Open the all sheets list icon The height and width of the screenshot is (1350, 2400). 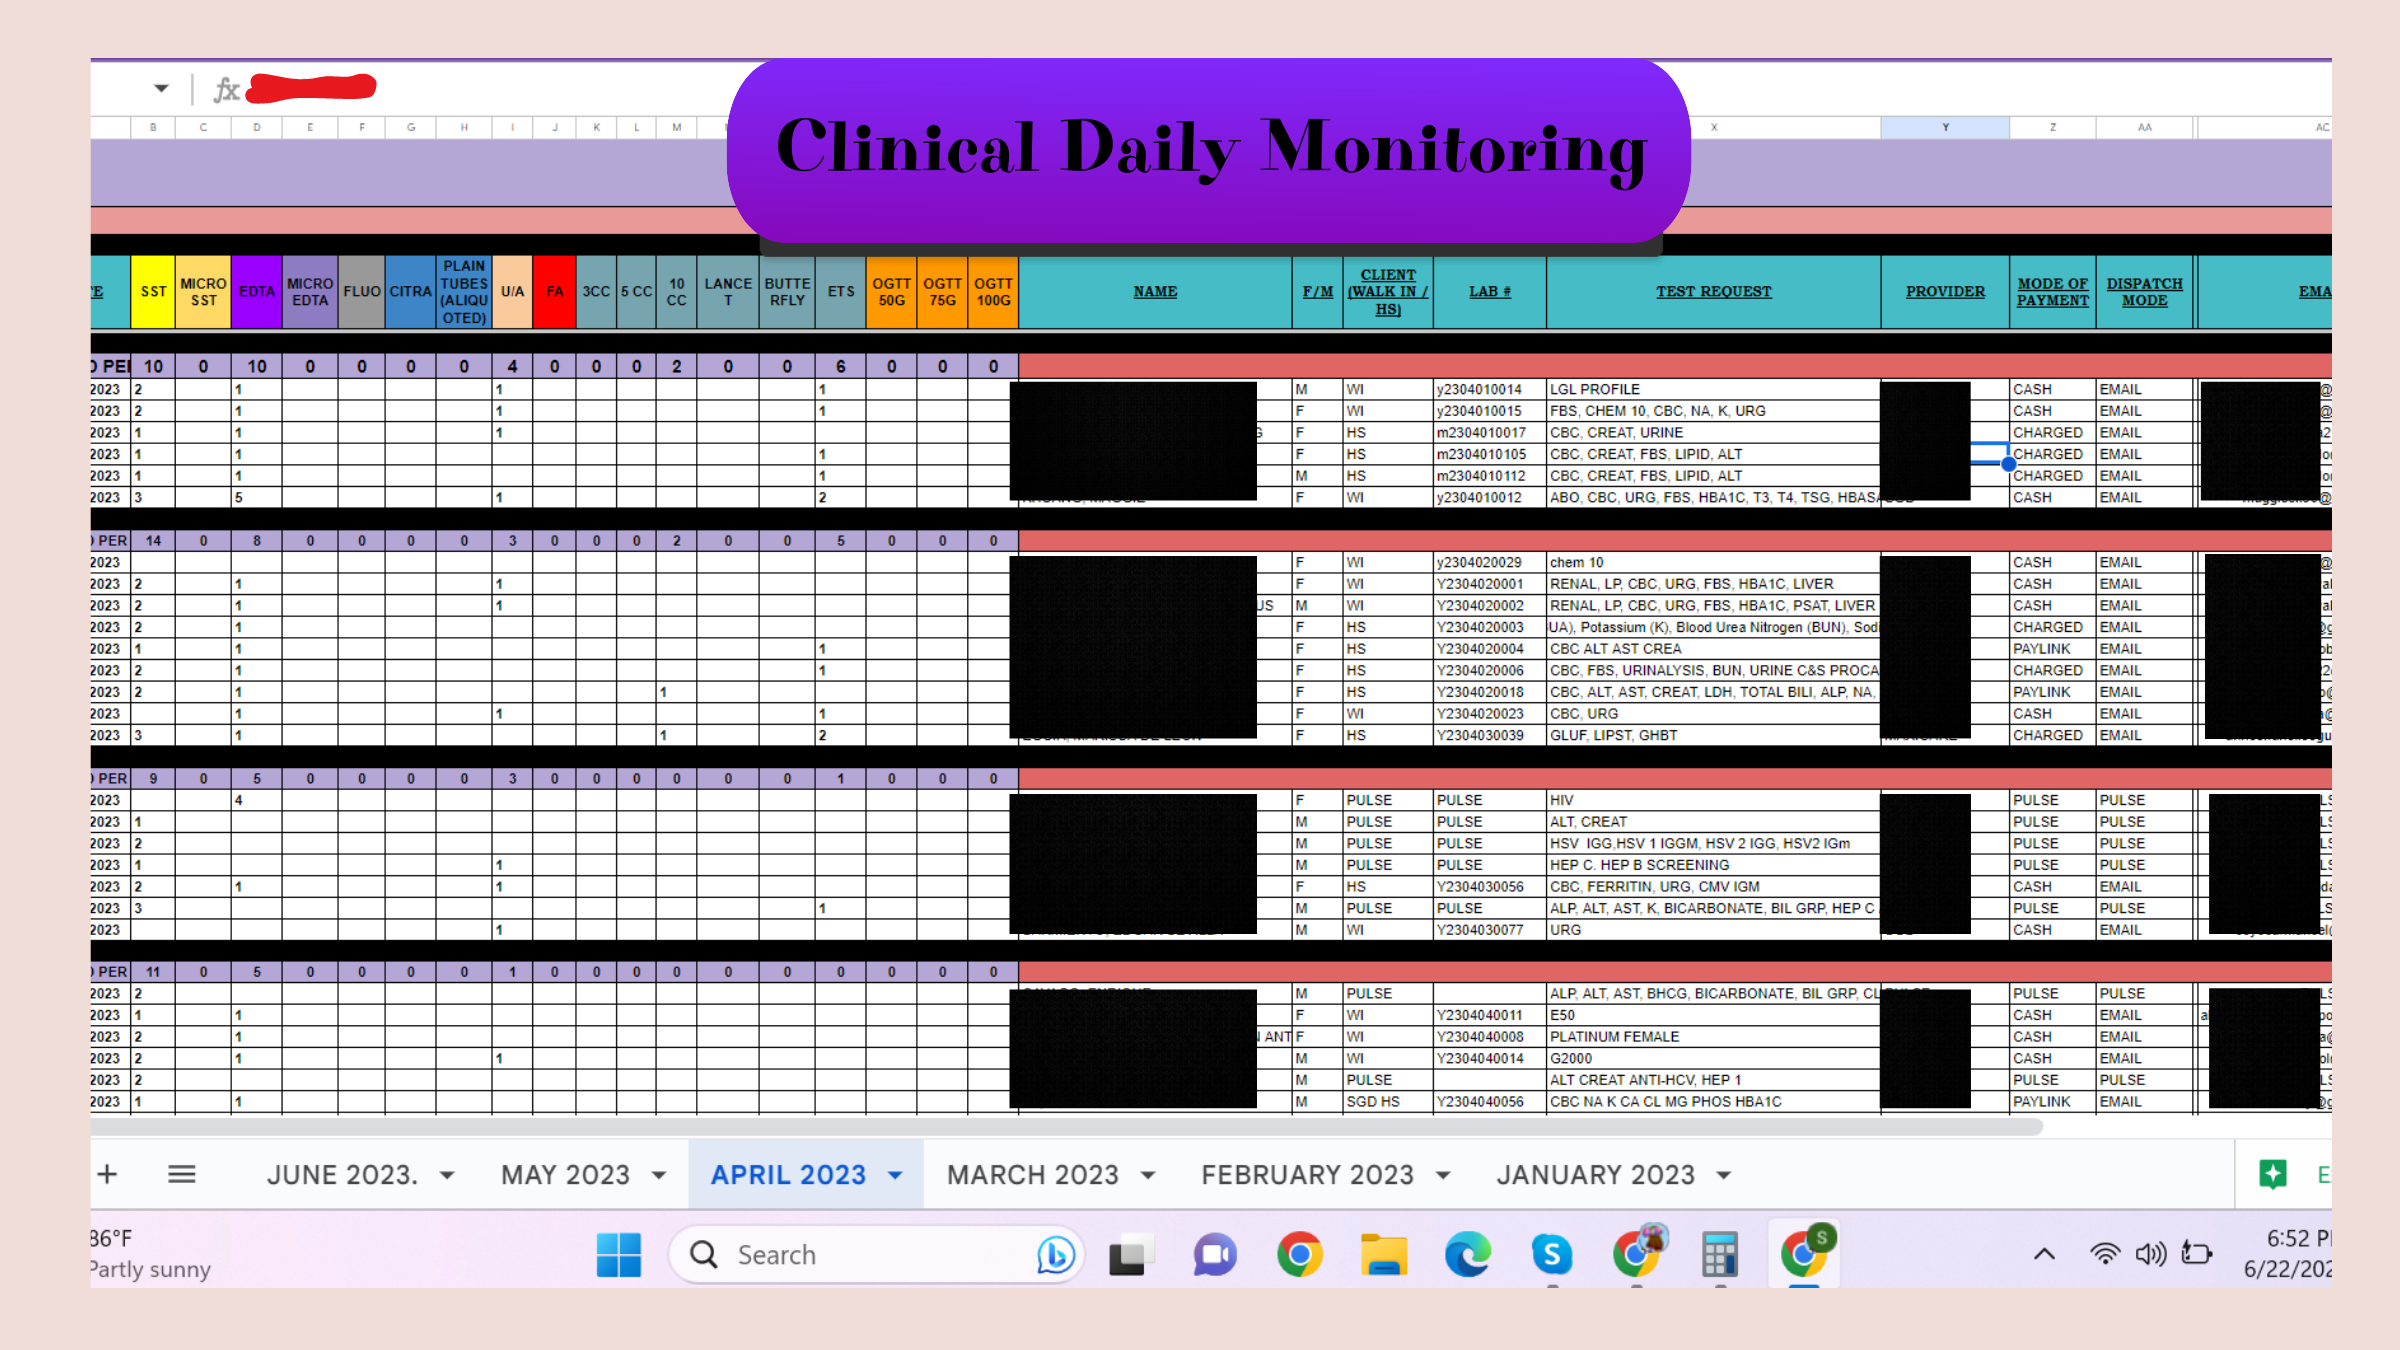point(181,1174)
